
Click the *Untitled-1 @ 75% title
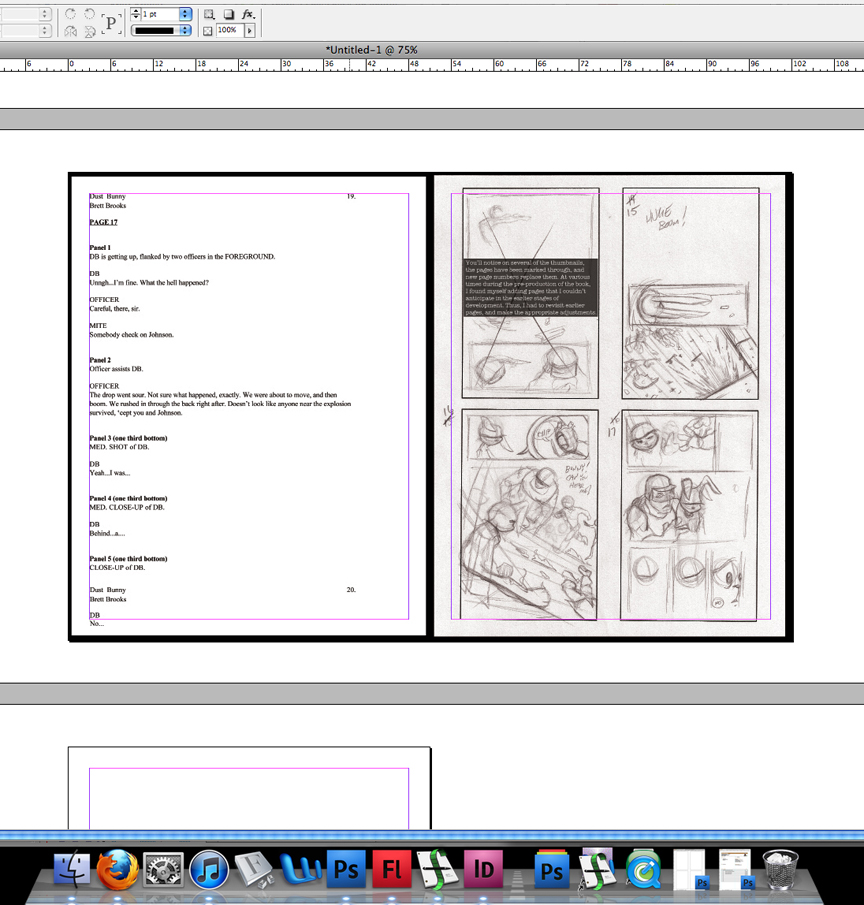(372, 50)
